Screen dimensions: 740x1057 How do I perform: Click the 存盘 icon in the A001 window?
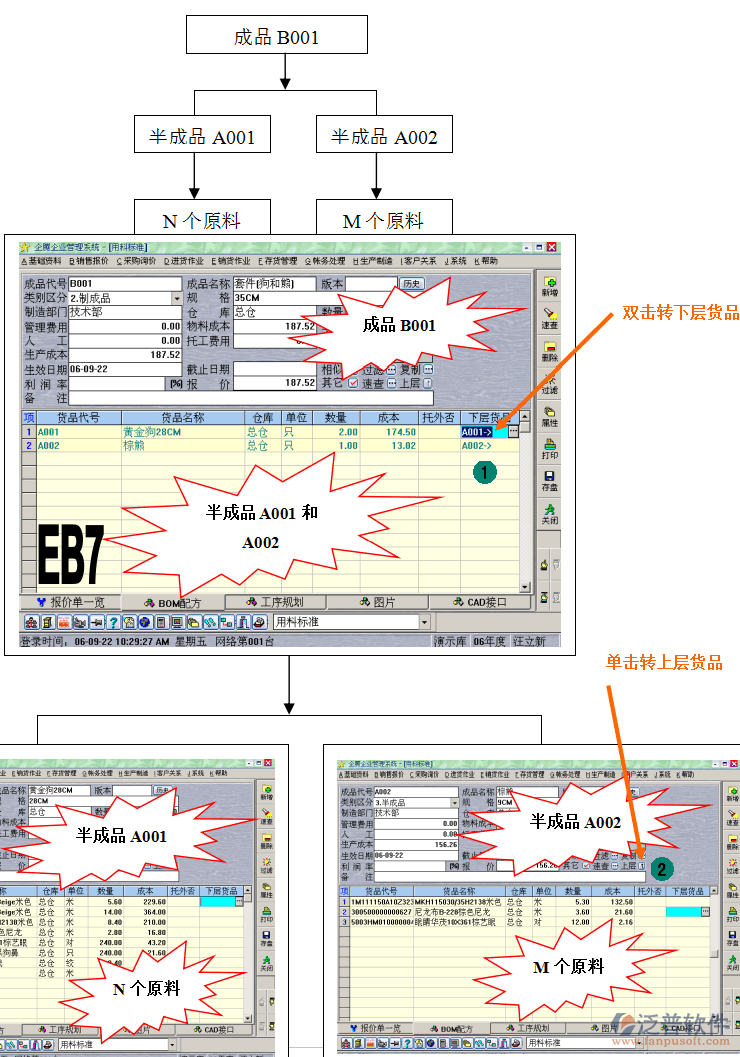pos(267,938)
